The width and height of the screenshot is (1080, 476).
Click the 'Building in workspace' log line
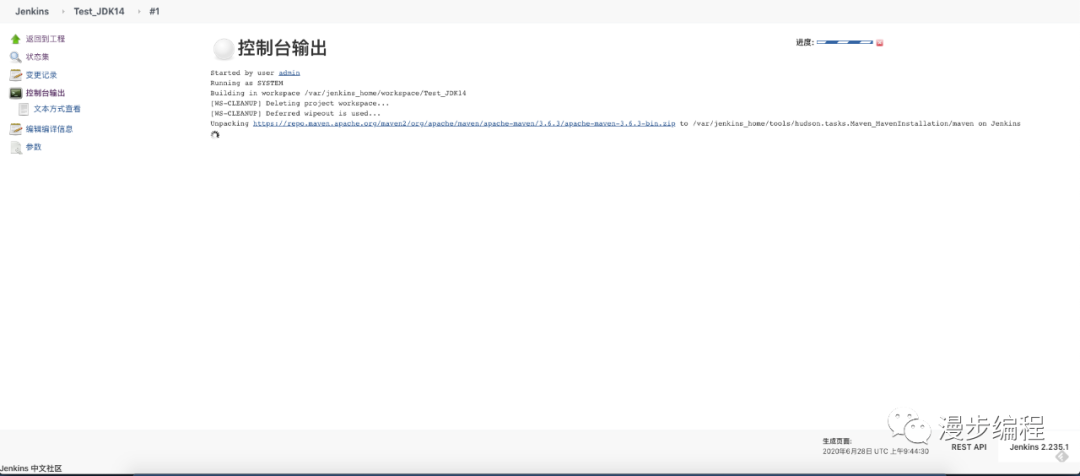click(338, 93)
